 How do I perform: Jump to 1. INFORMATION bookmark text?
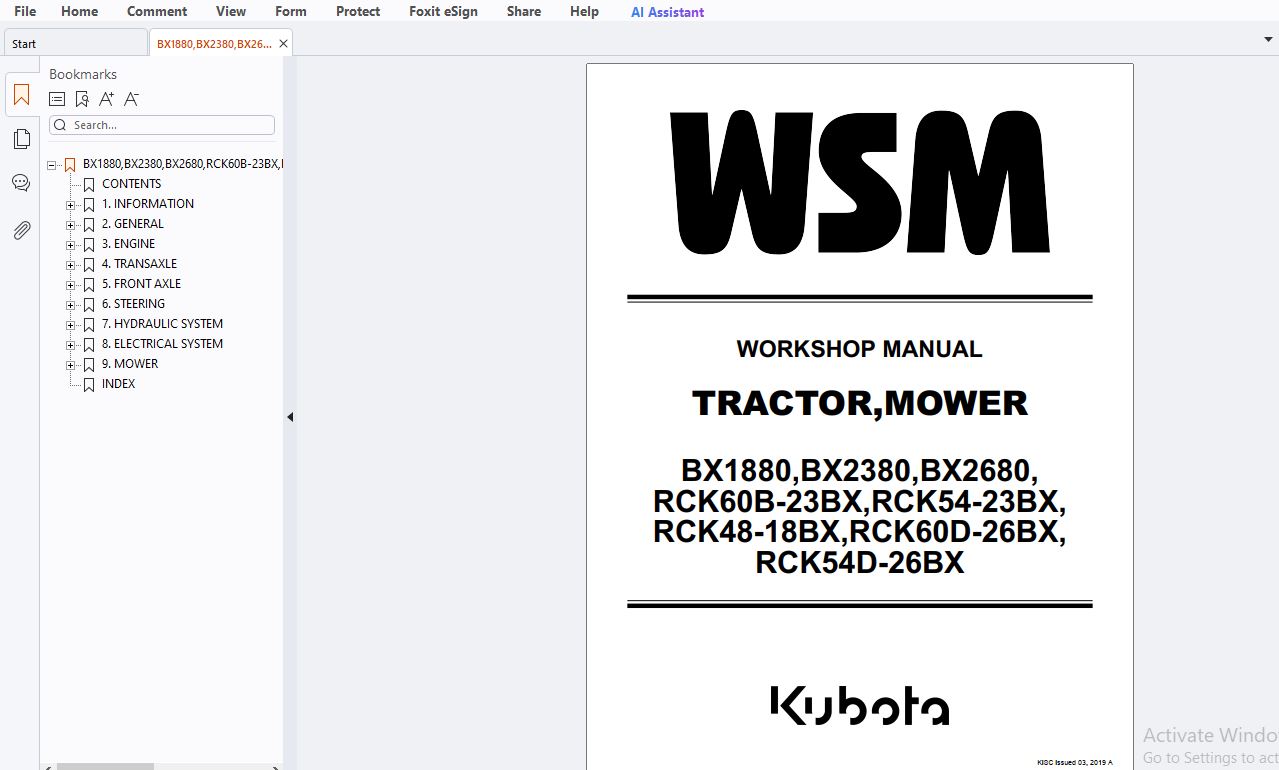pyautogui.click(x=148, y=204)
